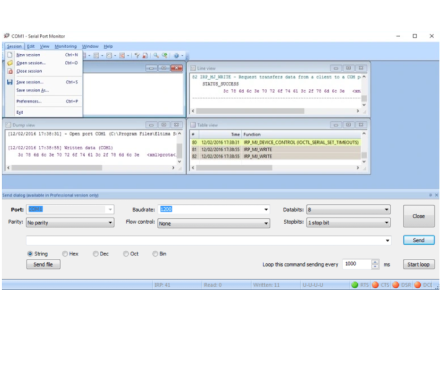
Task: Expand the command text history dropdown arrow
Action: (387, 240)
